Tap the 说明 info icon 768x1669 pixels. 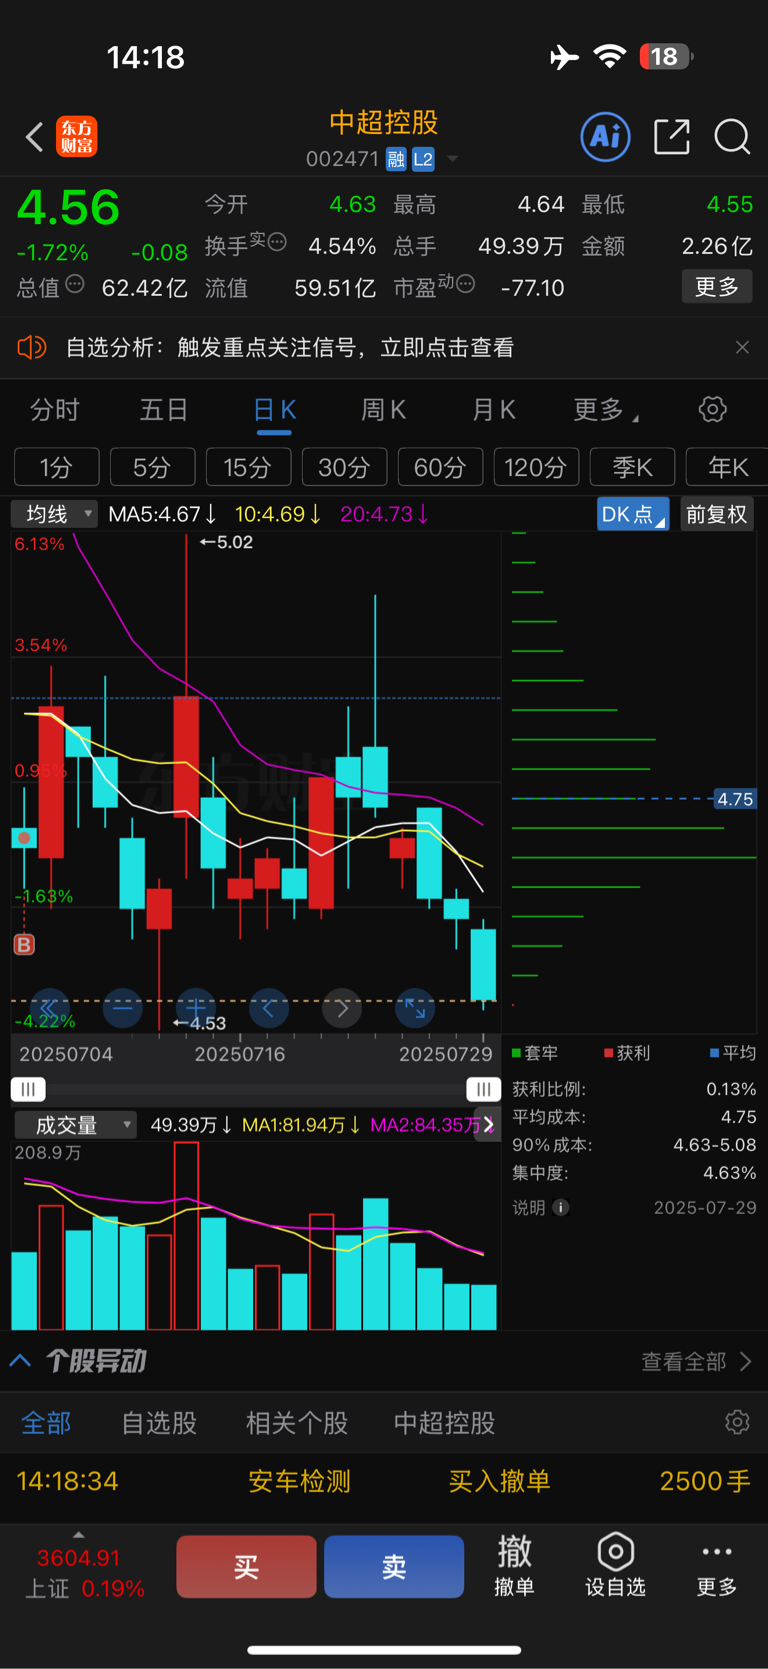[561, 1207]
